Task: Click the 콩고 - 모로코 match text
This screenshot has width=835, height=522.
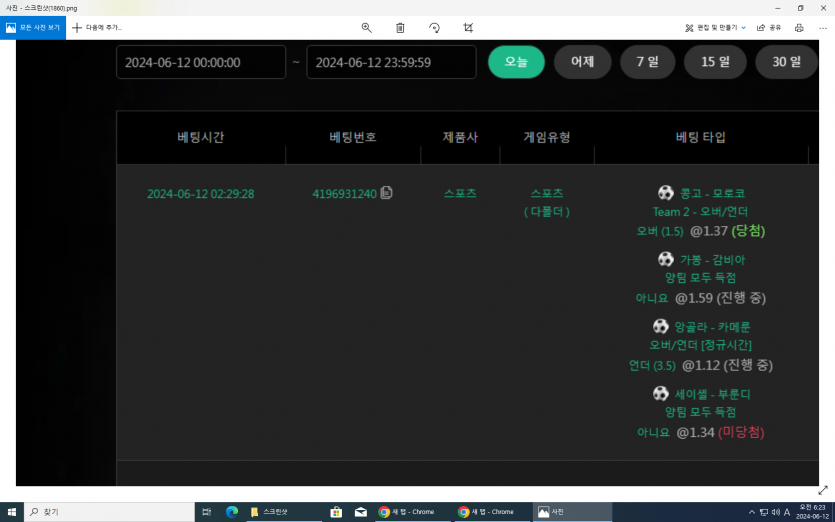Action: (x=713, y=193)
